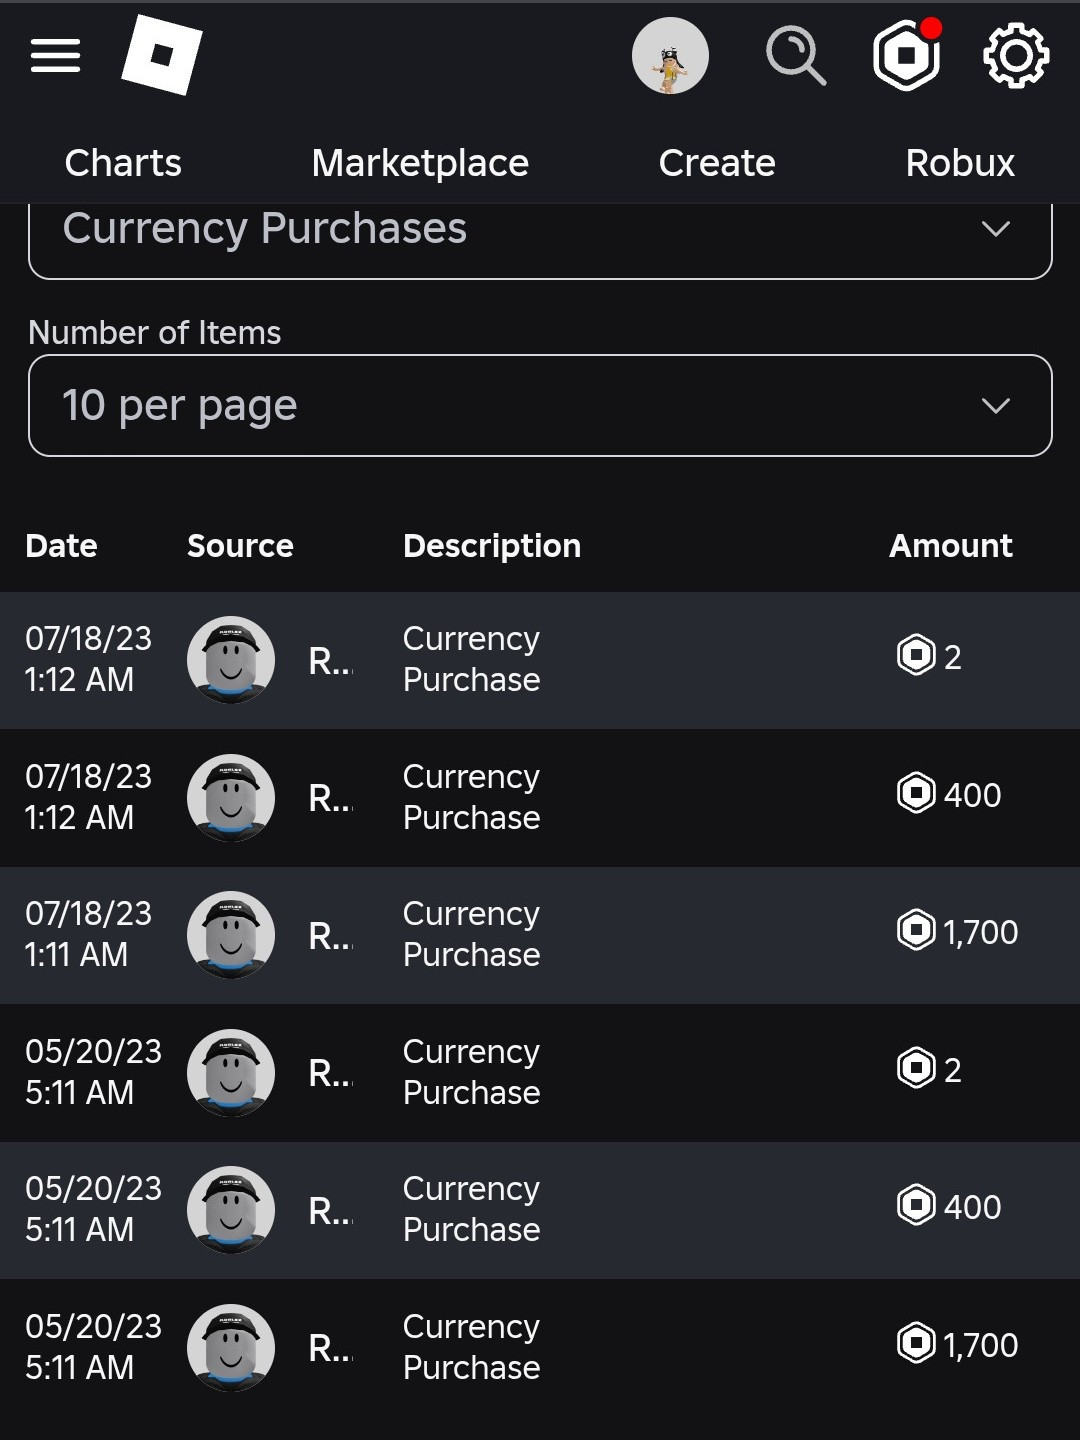The height and width of the screenshot is (1440, 1080).
Task: Tap the Roblox logo home icon
Action: [x=161, y=56]
